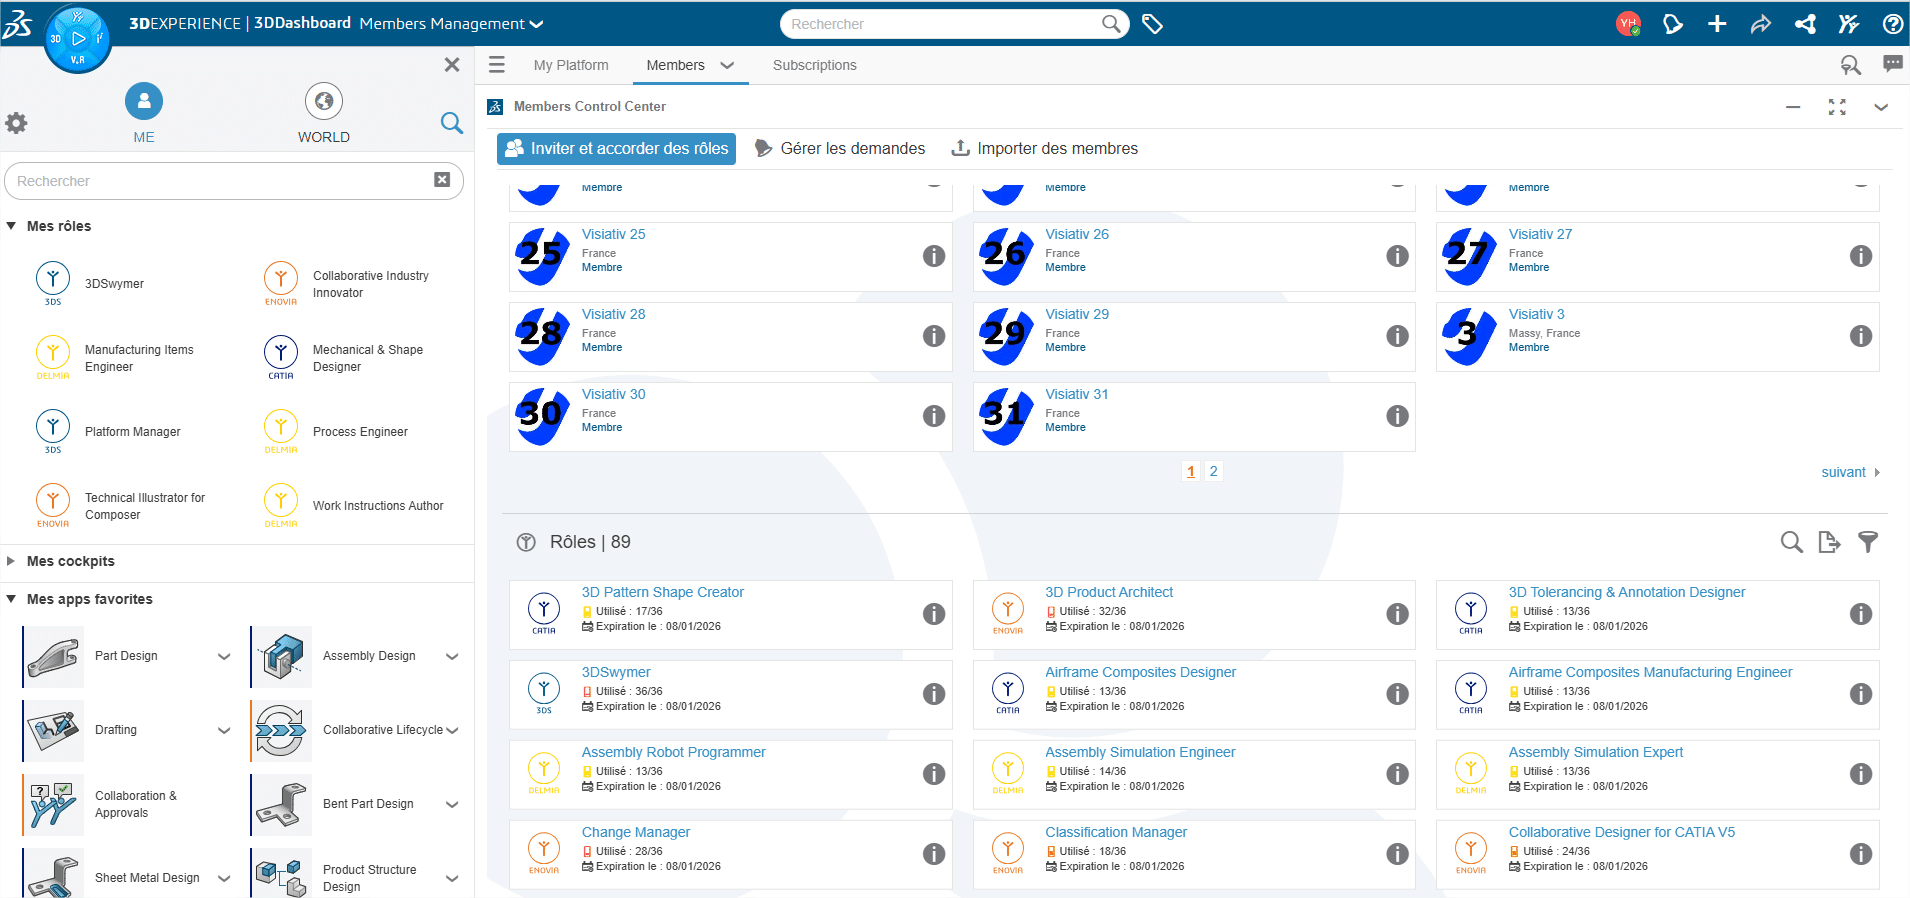
Task: Switch to the Subscriptions tab
Action: click(x=815, y=65)
